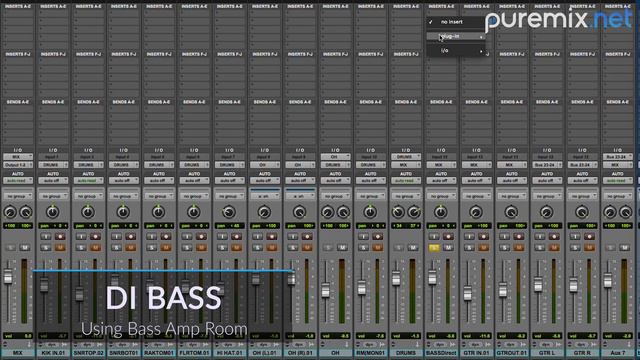Viewport: 640px width, 360px height.
Task: Record-enable the KIK IN.01 track
Action: (60, 236)
